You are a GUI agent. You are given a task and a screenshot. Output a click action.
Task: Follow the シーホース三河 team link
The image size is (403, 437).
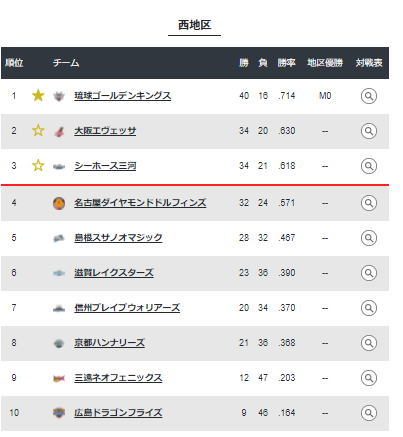(105, 166)
